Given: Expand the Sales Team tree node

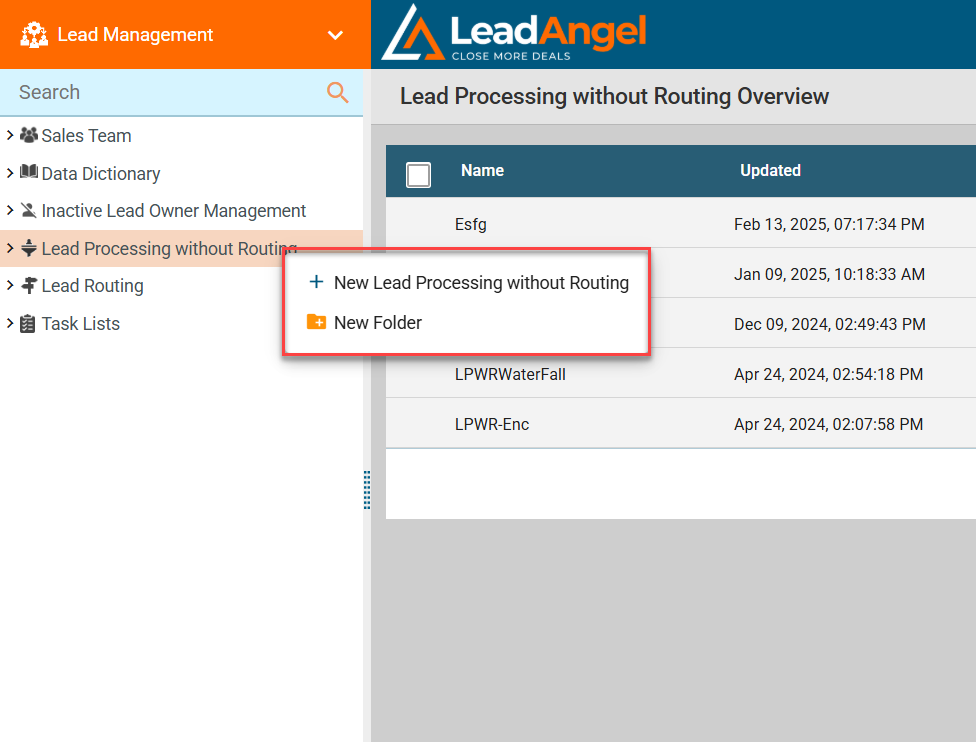Looking at the screenshot, I should coord(10,135).
